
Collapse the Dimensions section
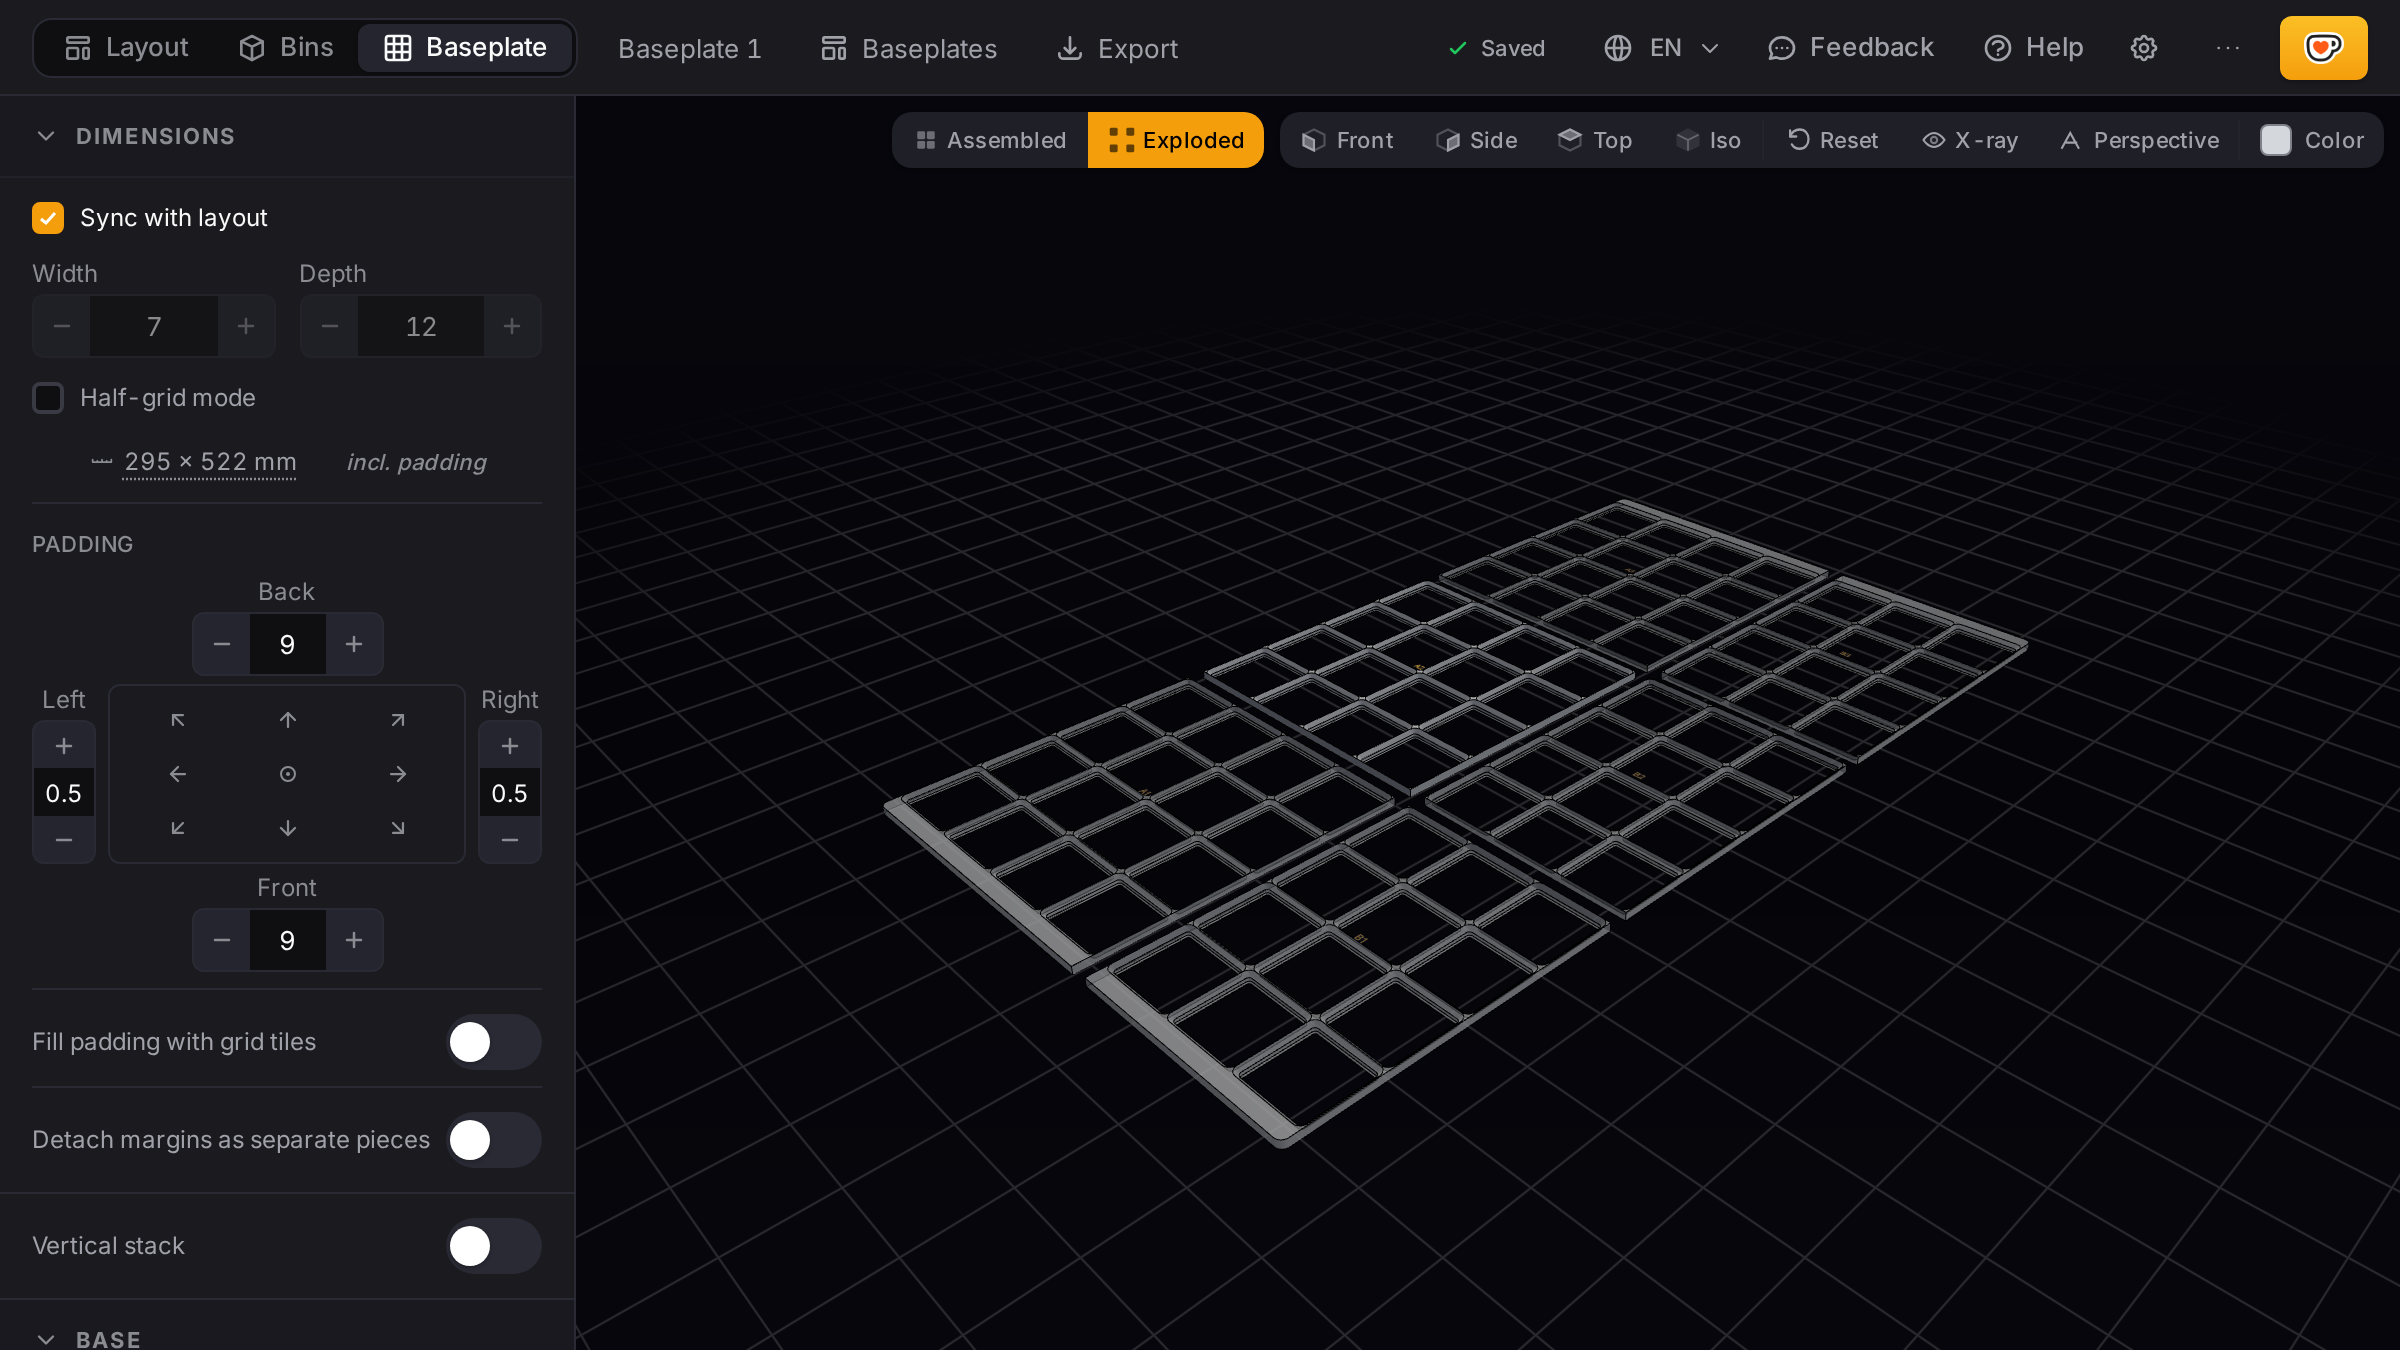coord(46,136)
